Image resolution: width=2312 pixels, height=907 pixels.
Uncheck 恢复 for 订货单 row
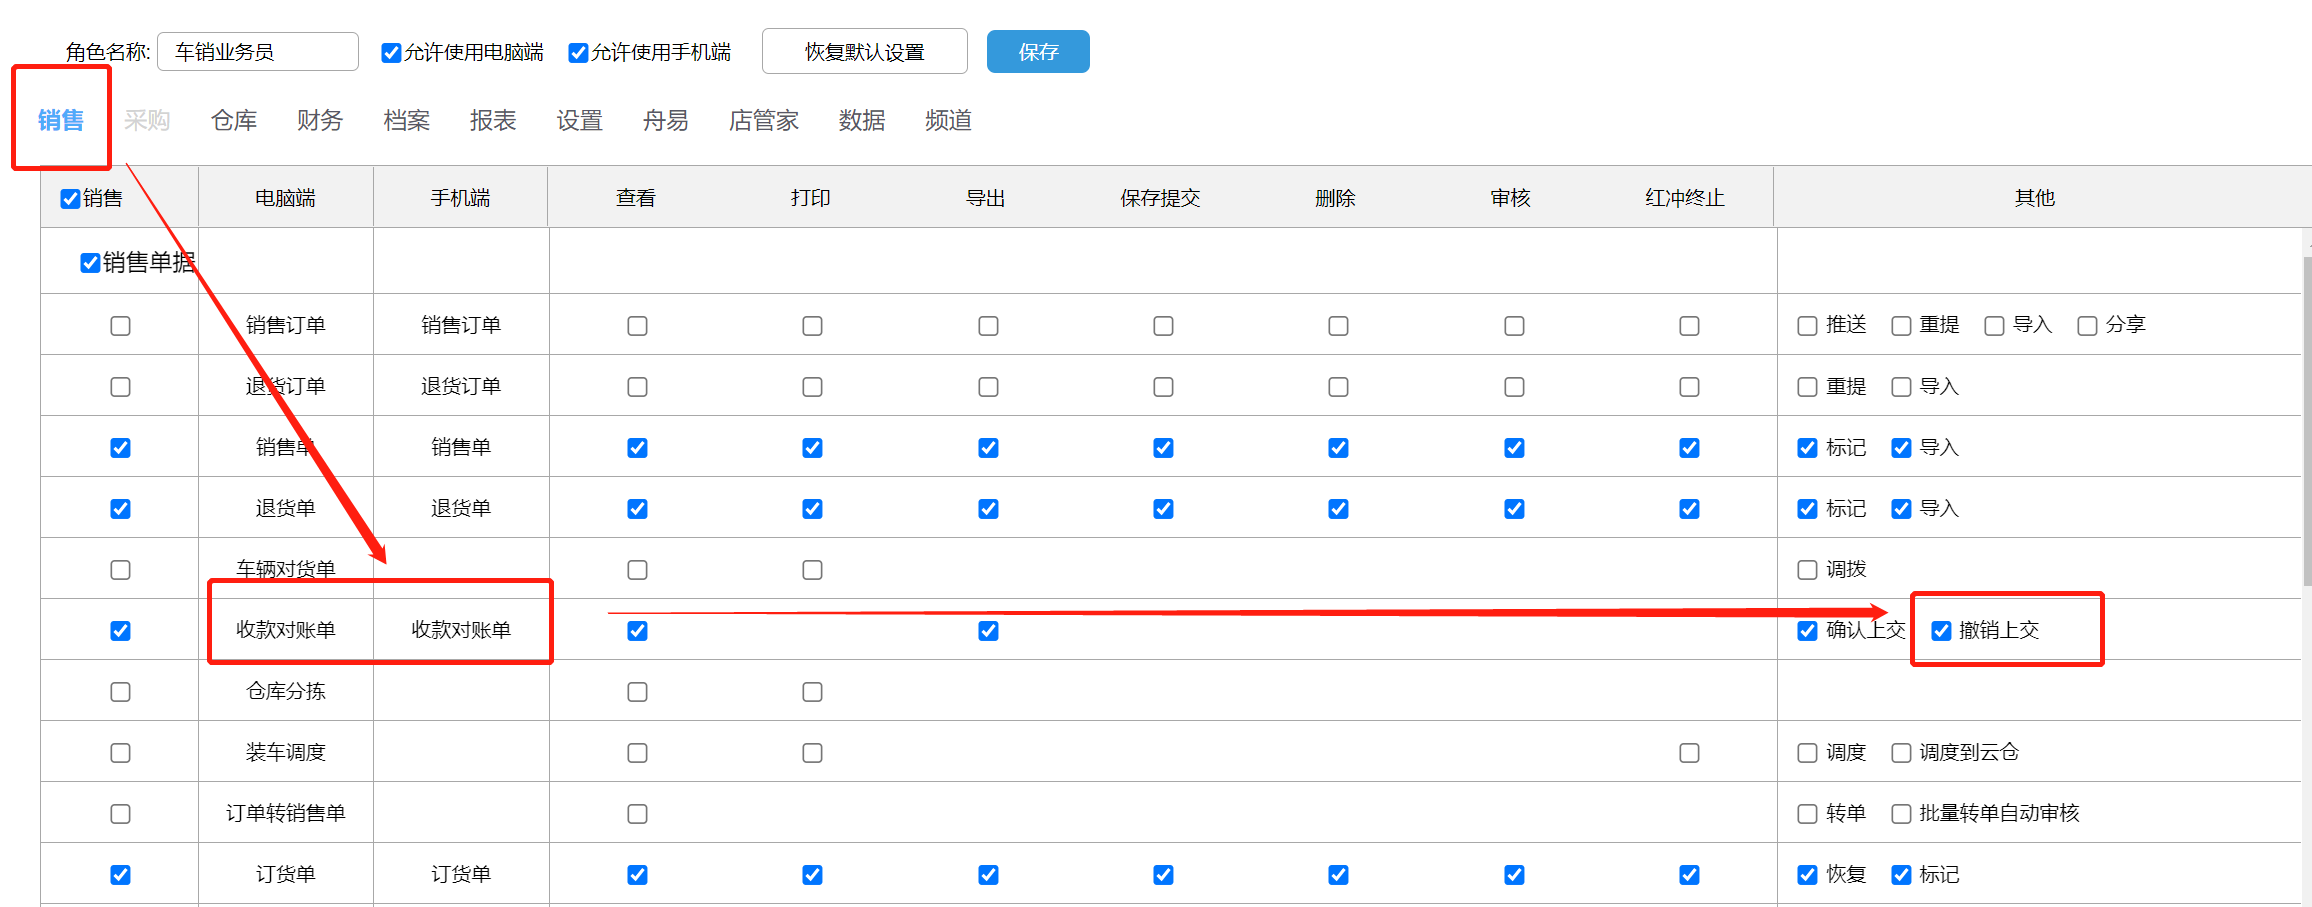[1807, 875]
